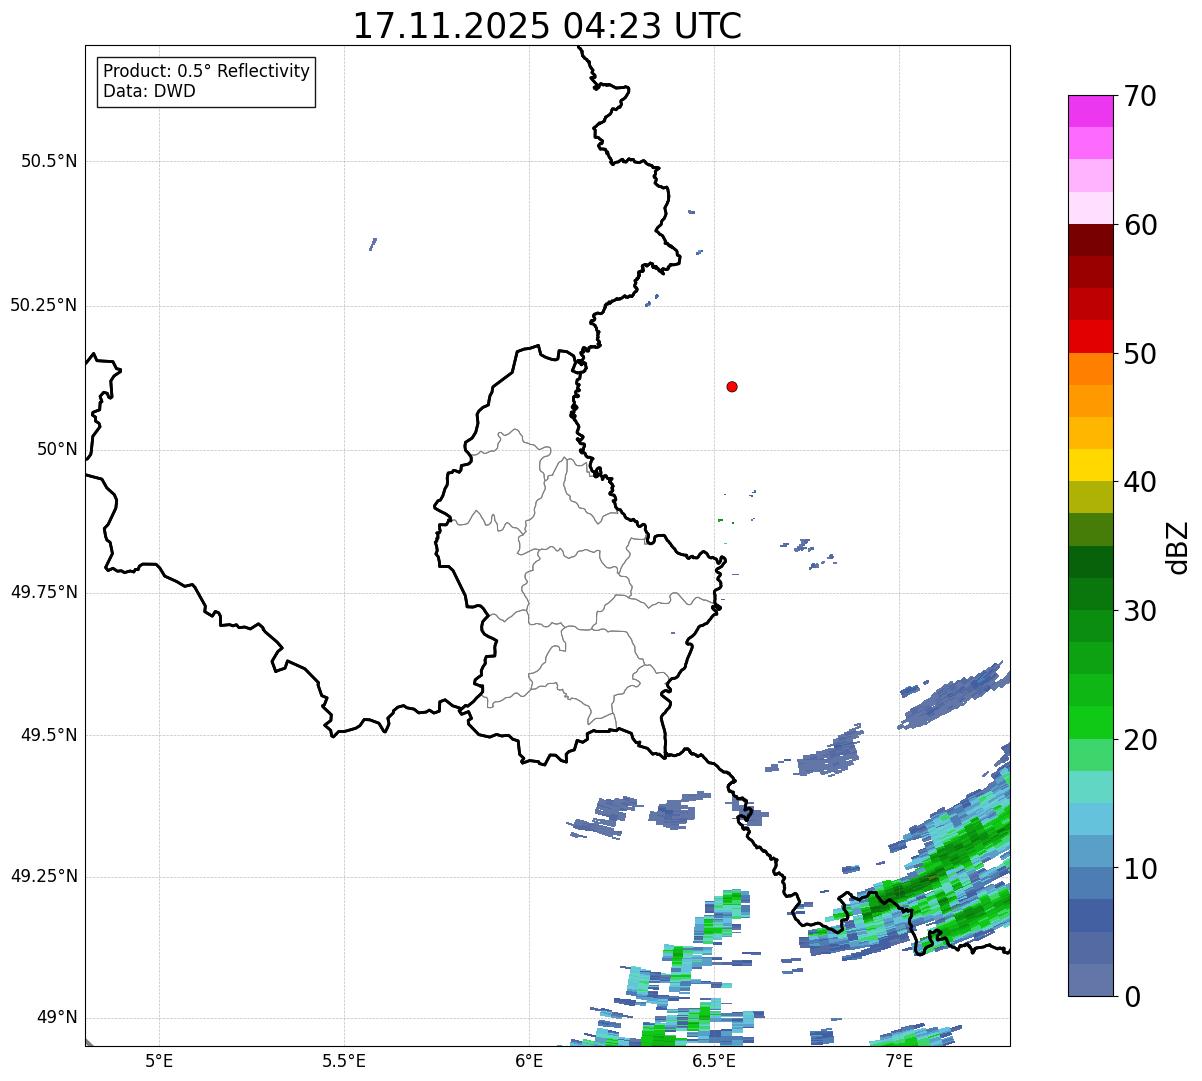This screenshot has height=1081, width=1202.
Task: Click the 6°E longitude label
Action: pos(529,1061)
